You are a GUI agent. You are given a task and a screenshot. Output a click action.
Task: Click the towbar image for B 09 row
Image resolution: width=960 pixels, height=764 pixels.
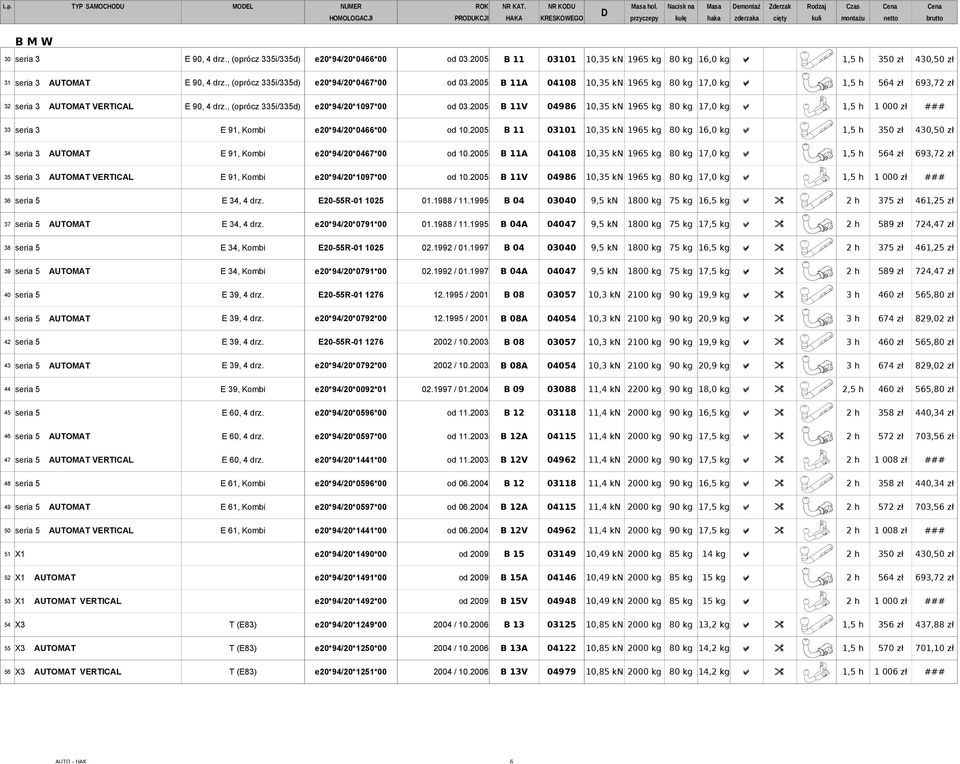point(816,389)
